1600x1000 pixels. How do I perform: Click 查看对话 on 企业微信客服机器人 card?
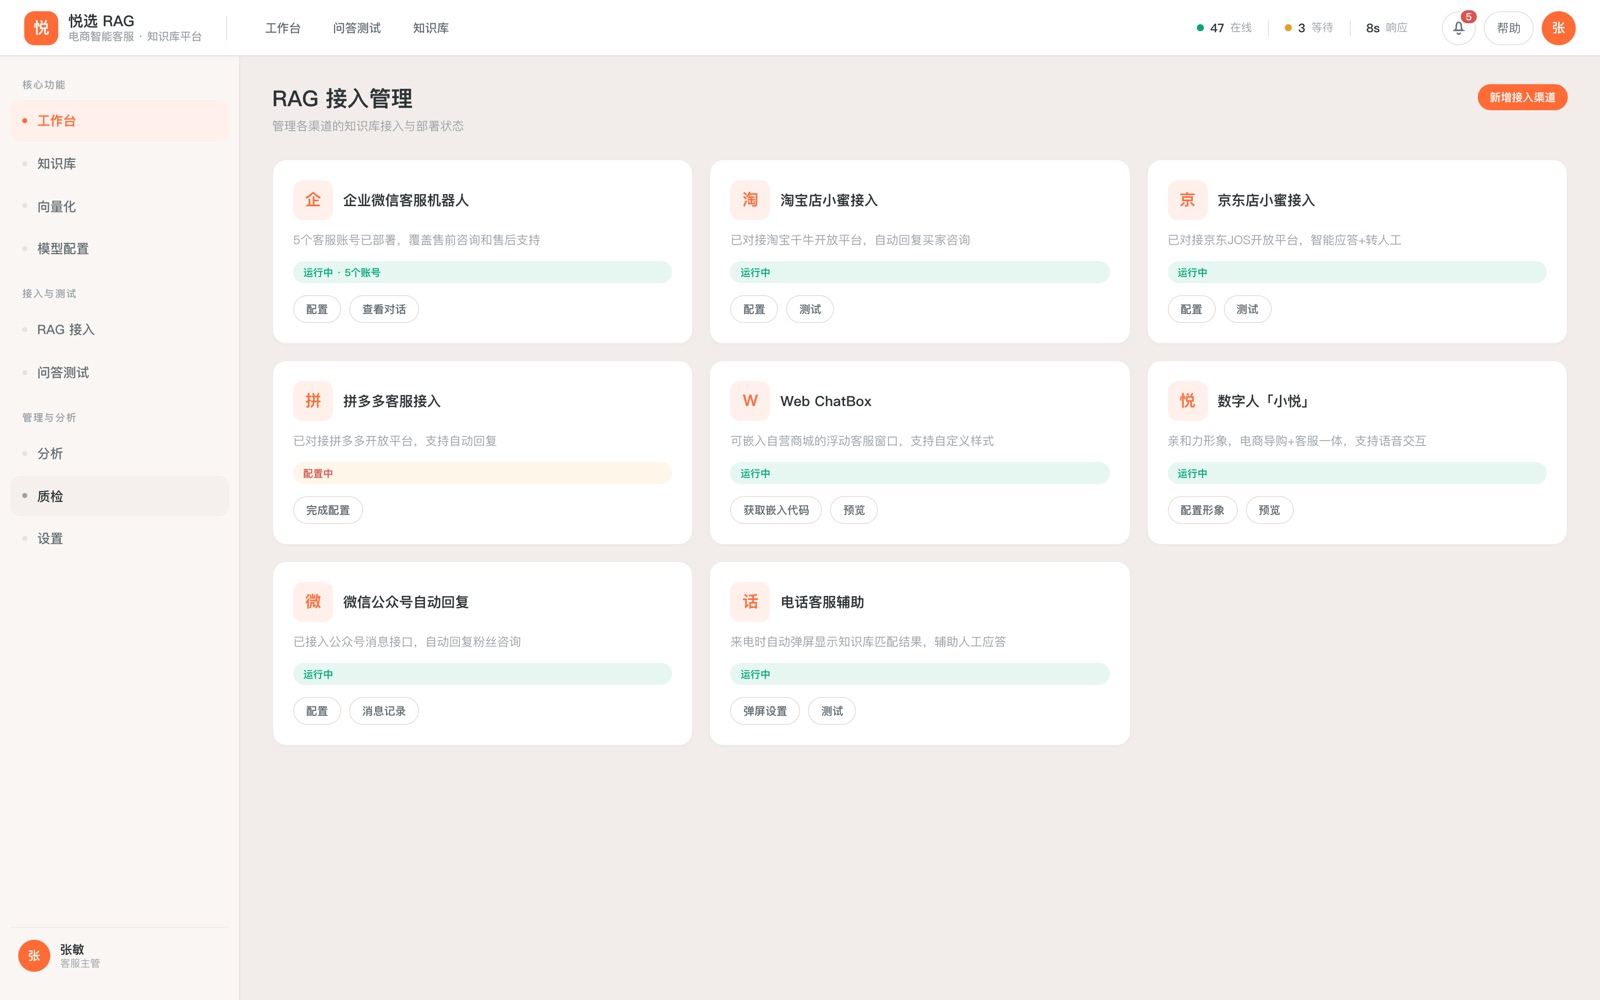[x=384, y=310]
